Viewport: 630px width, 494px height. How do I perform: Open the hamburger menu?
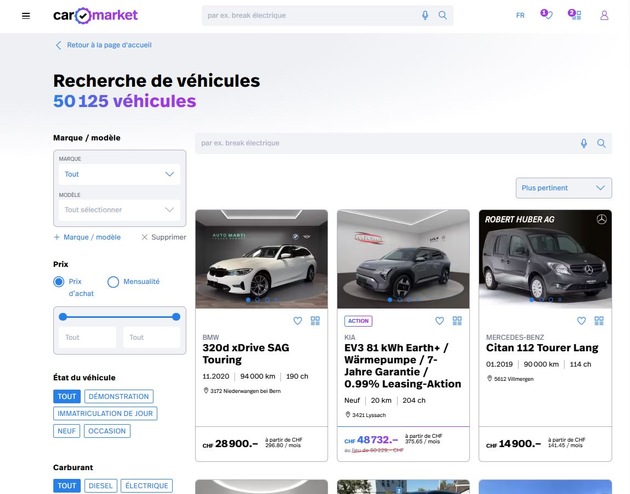[26, 15]
